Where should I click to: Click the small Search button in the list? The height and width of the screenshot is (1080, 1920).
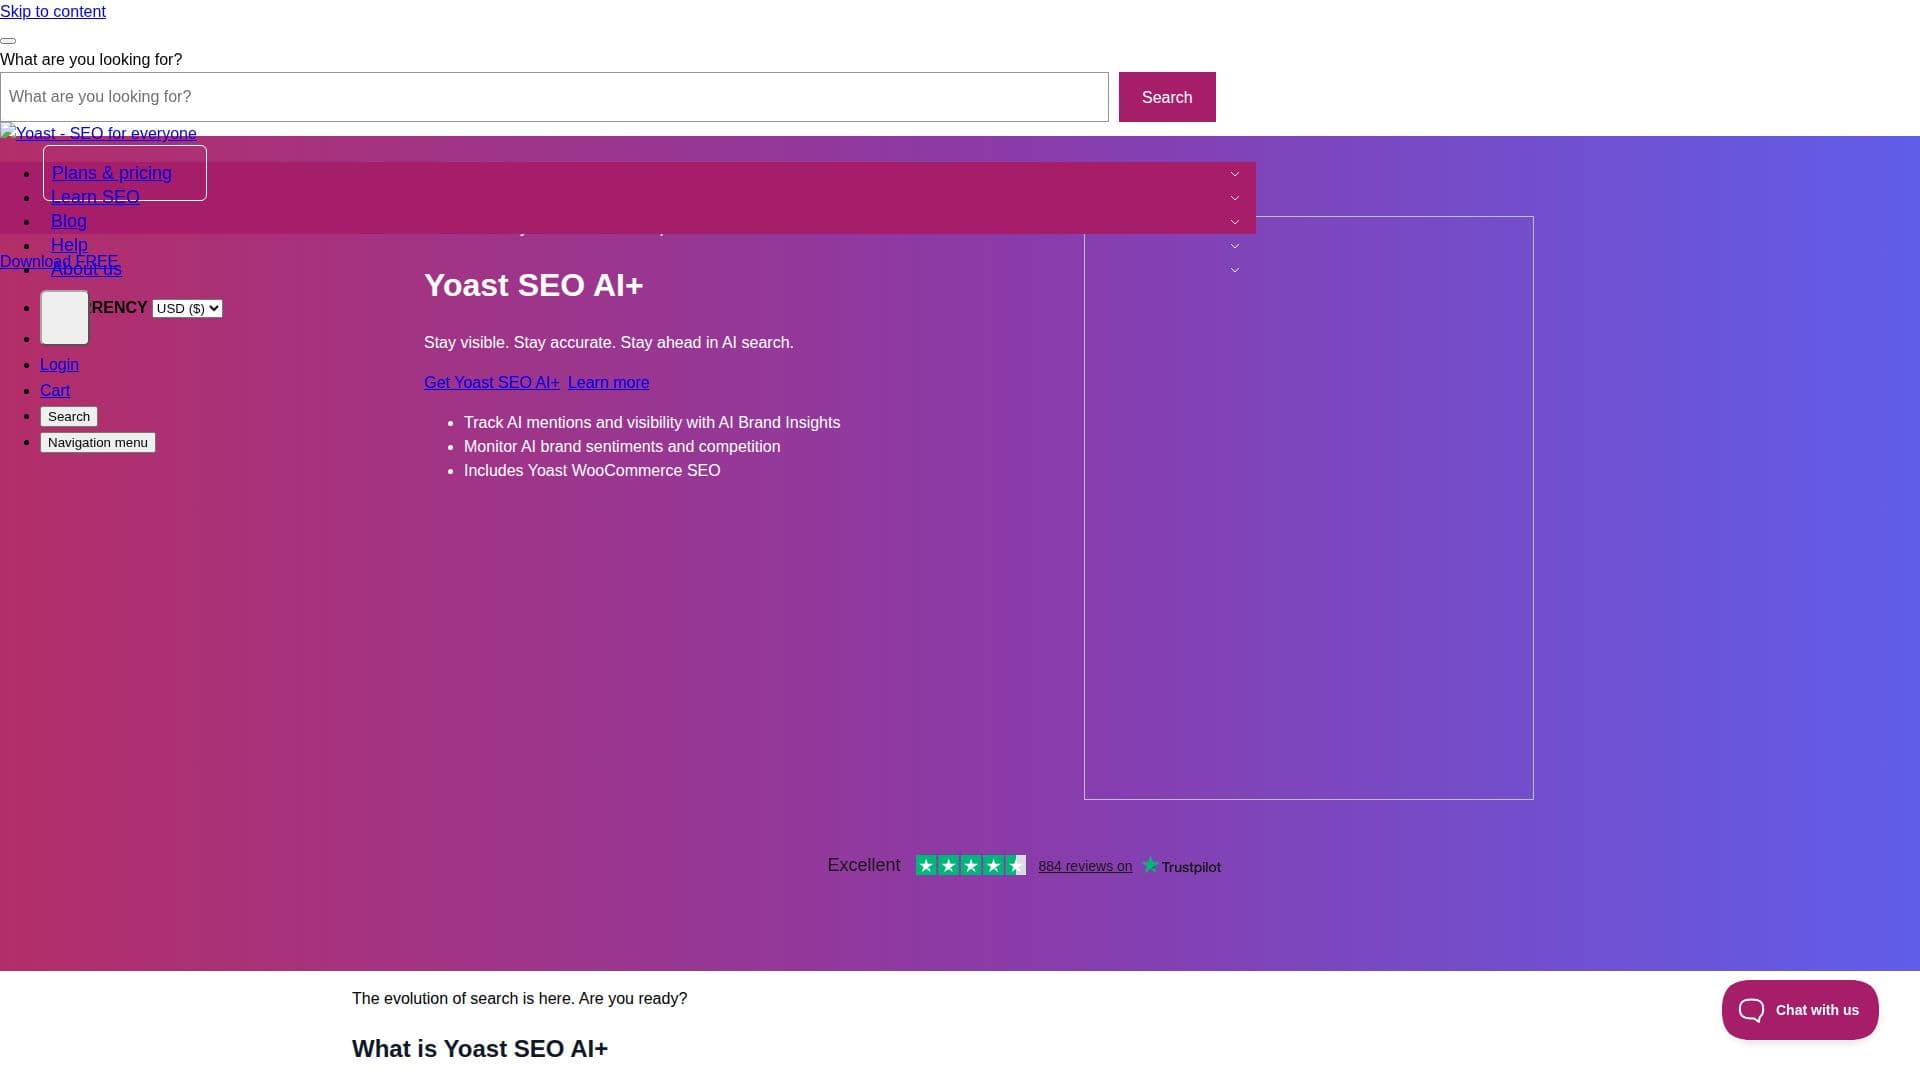[x=69, y=417]
